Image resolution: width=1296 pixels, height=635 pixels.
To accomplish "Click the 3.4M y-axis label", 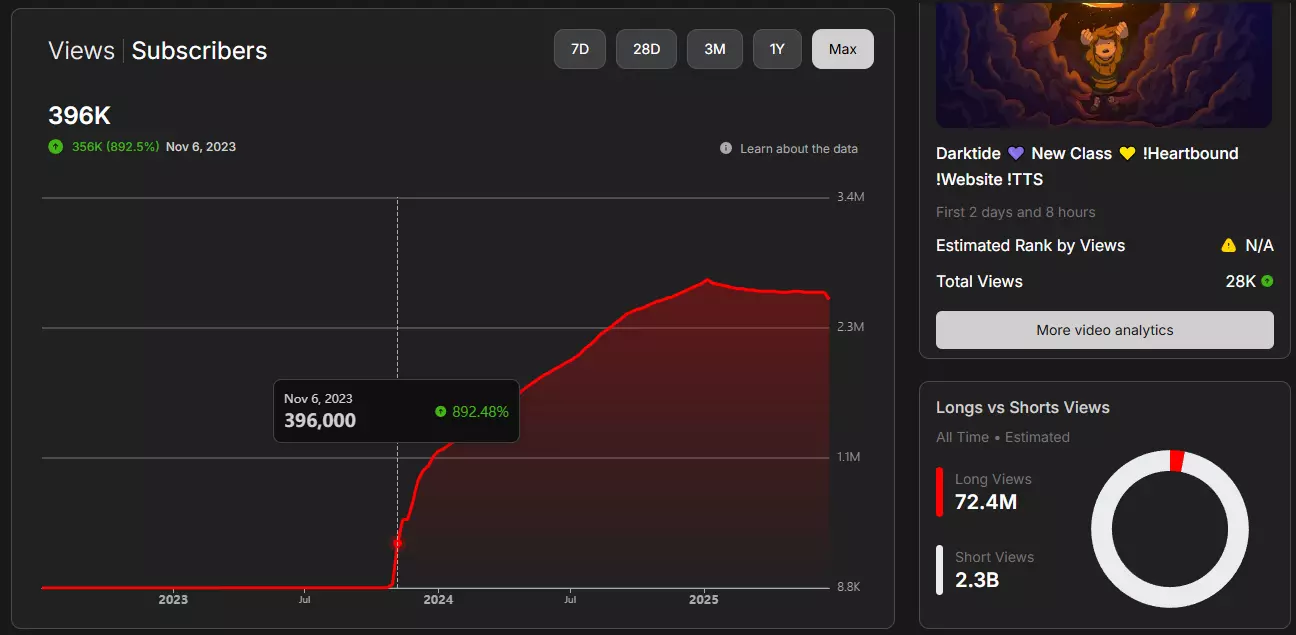I will click(x=850, y=197).
